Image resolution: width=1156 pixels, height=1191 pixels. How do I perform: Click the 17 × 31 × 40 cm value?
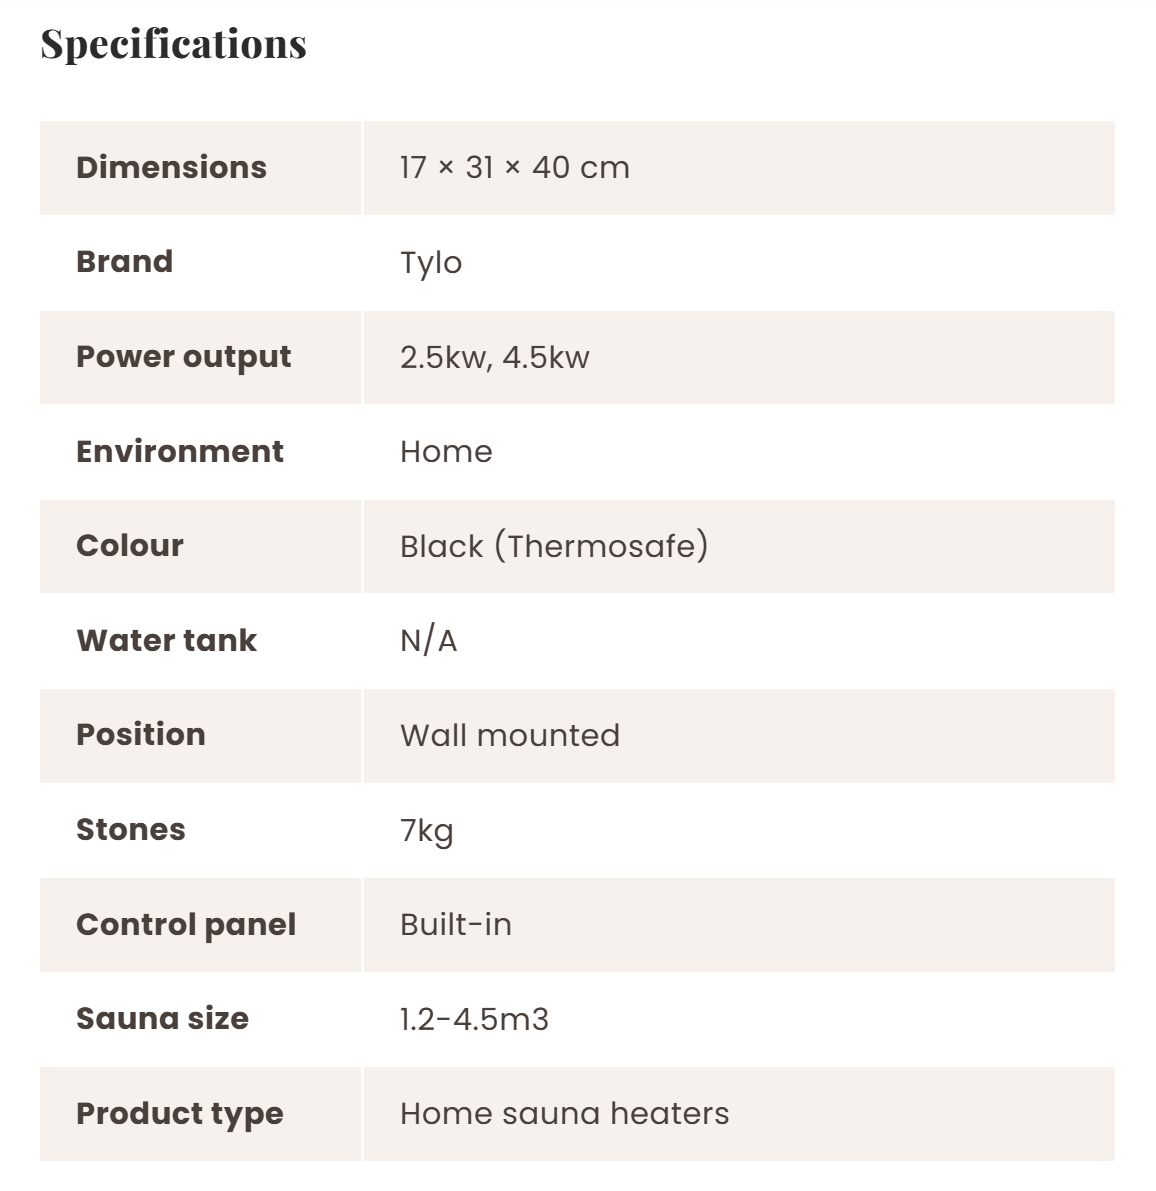pos(514,167)
